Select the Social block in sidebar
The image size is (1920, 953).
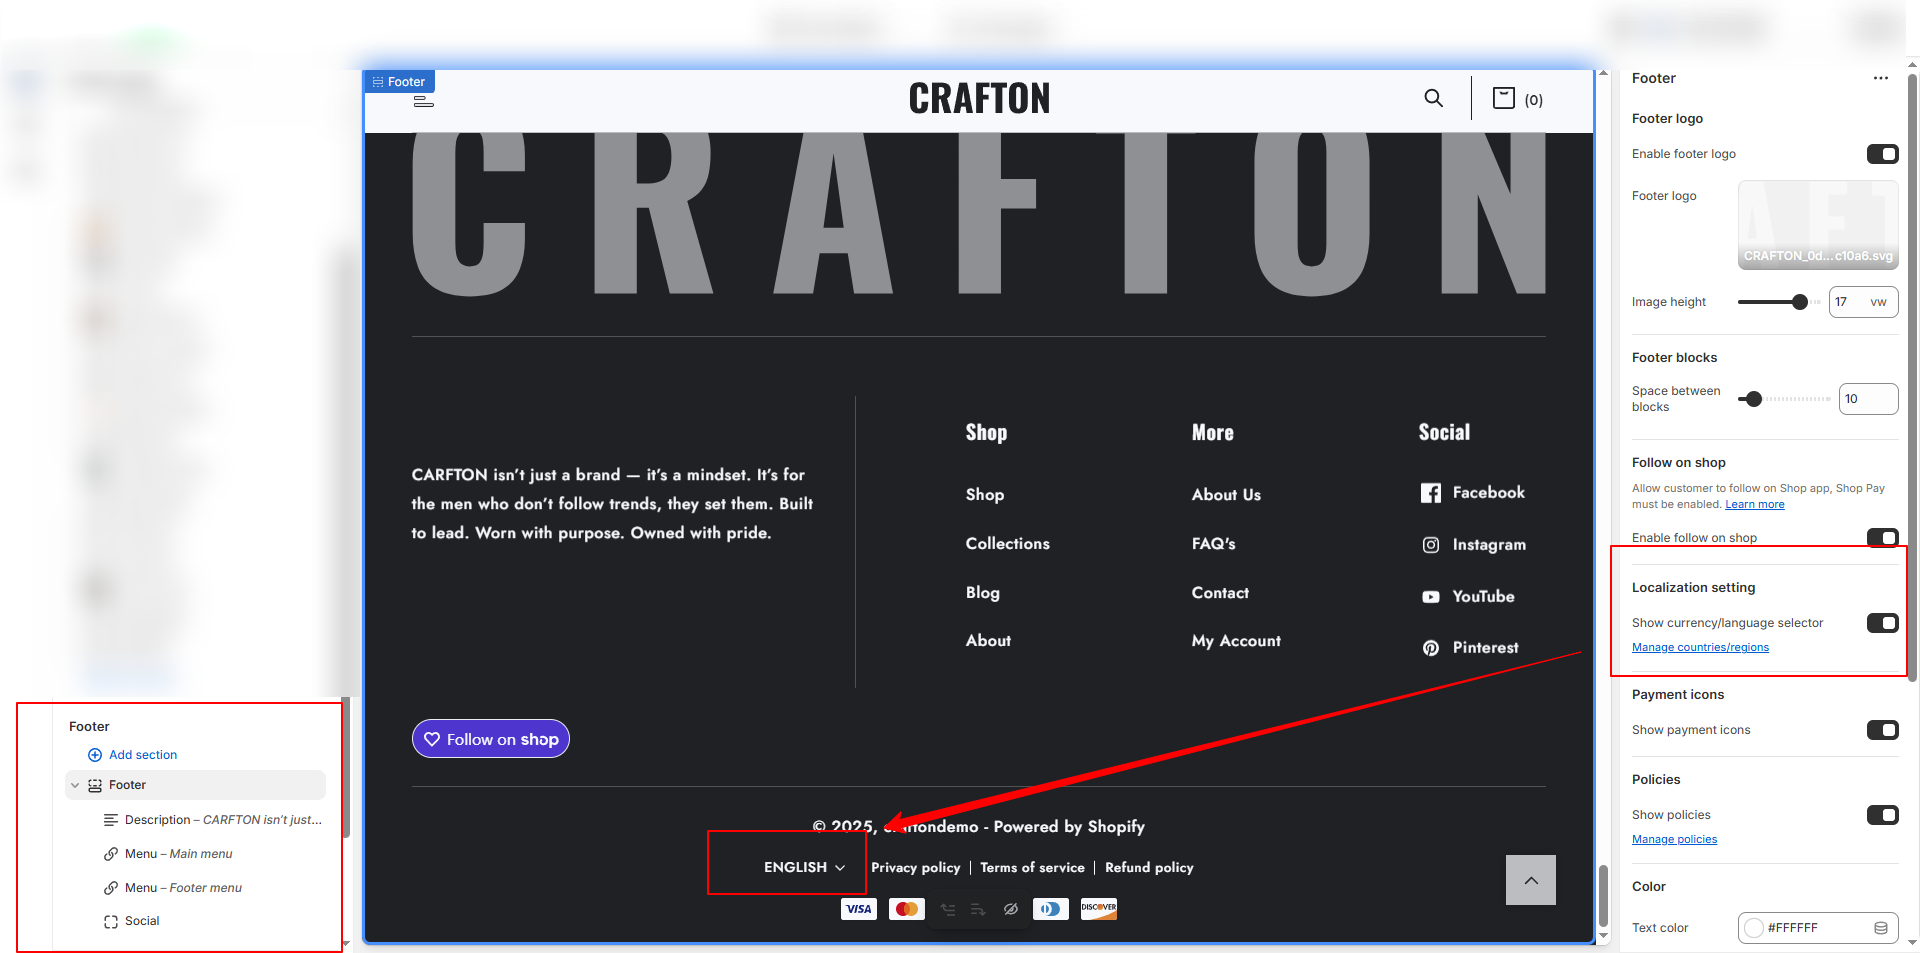tap(142, 921)
